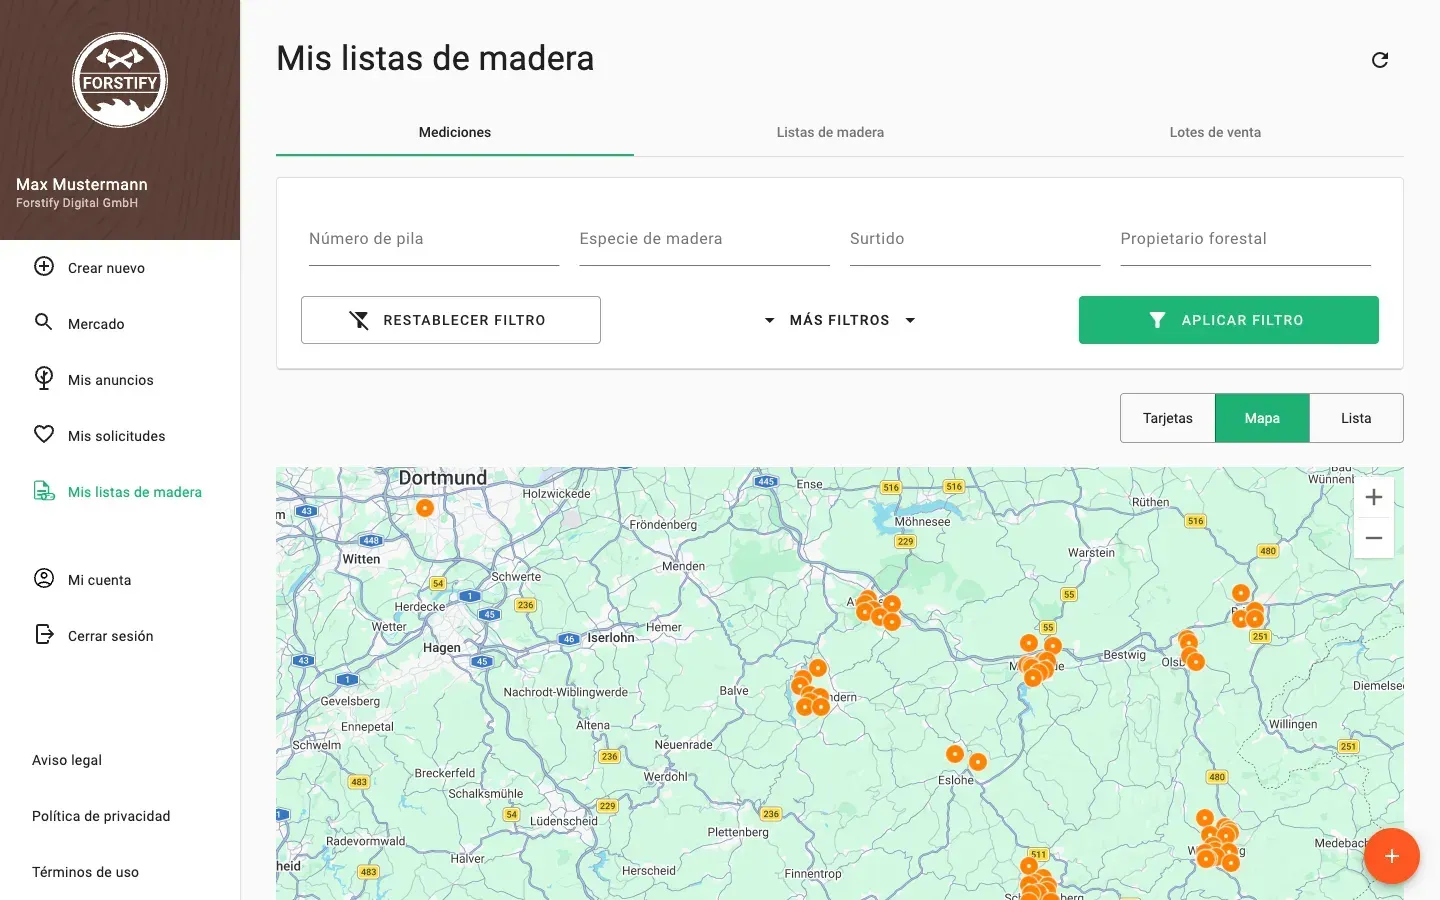The width and height of the screenshot is (1440, 900).
Task: Go to Mercado in the sidebar
Action: [120, 323]
